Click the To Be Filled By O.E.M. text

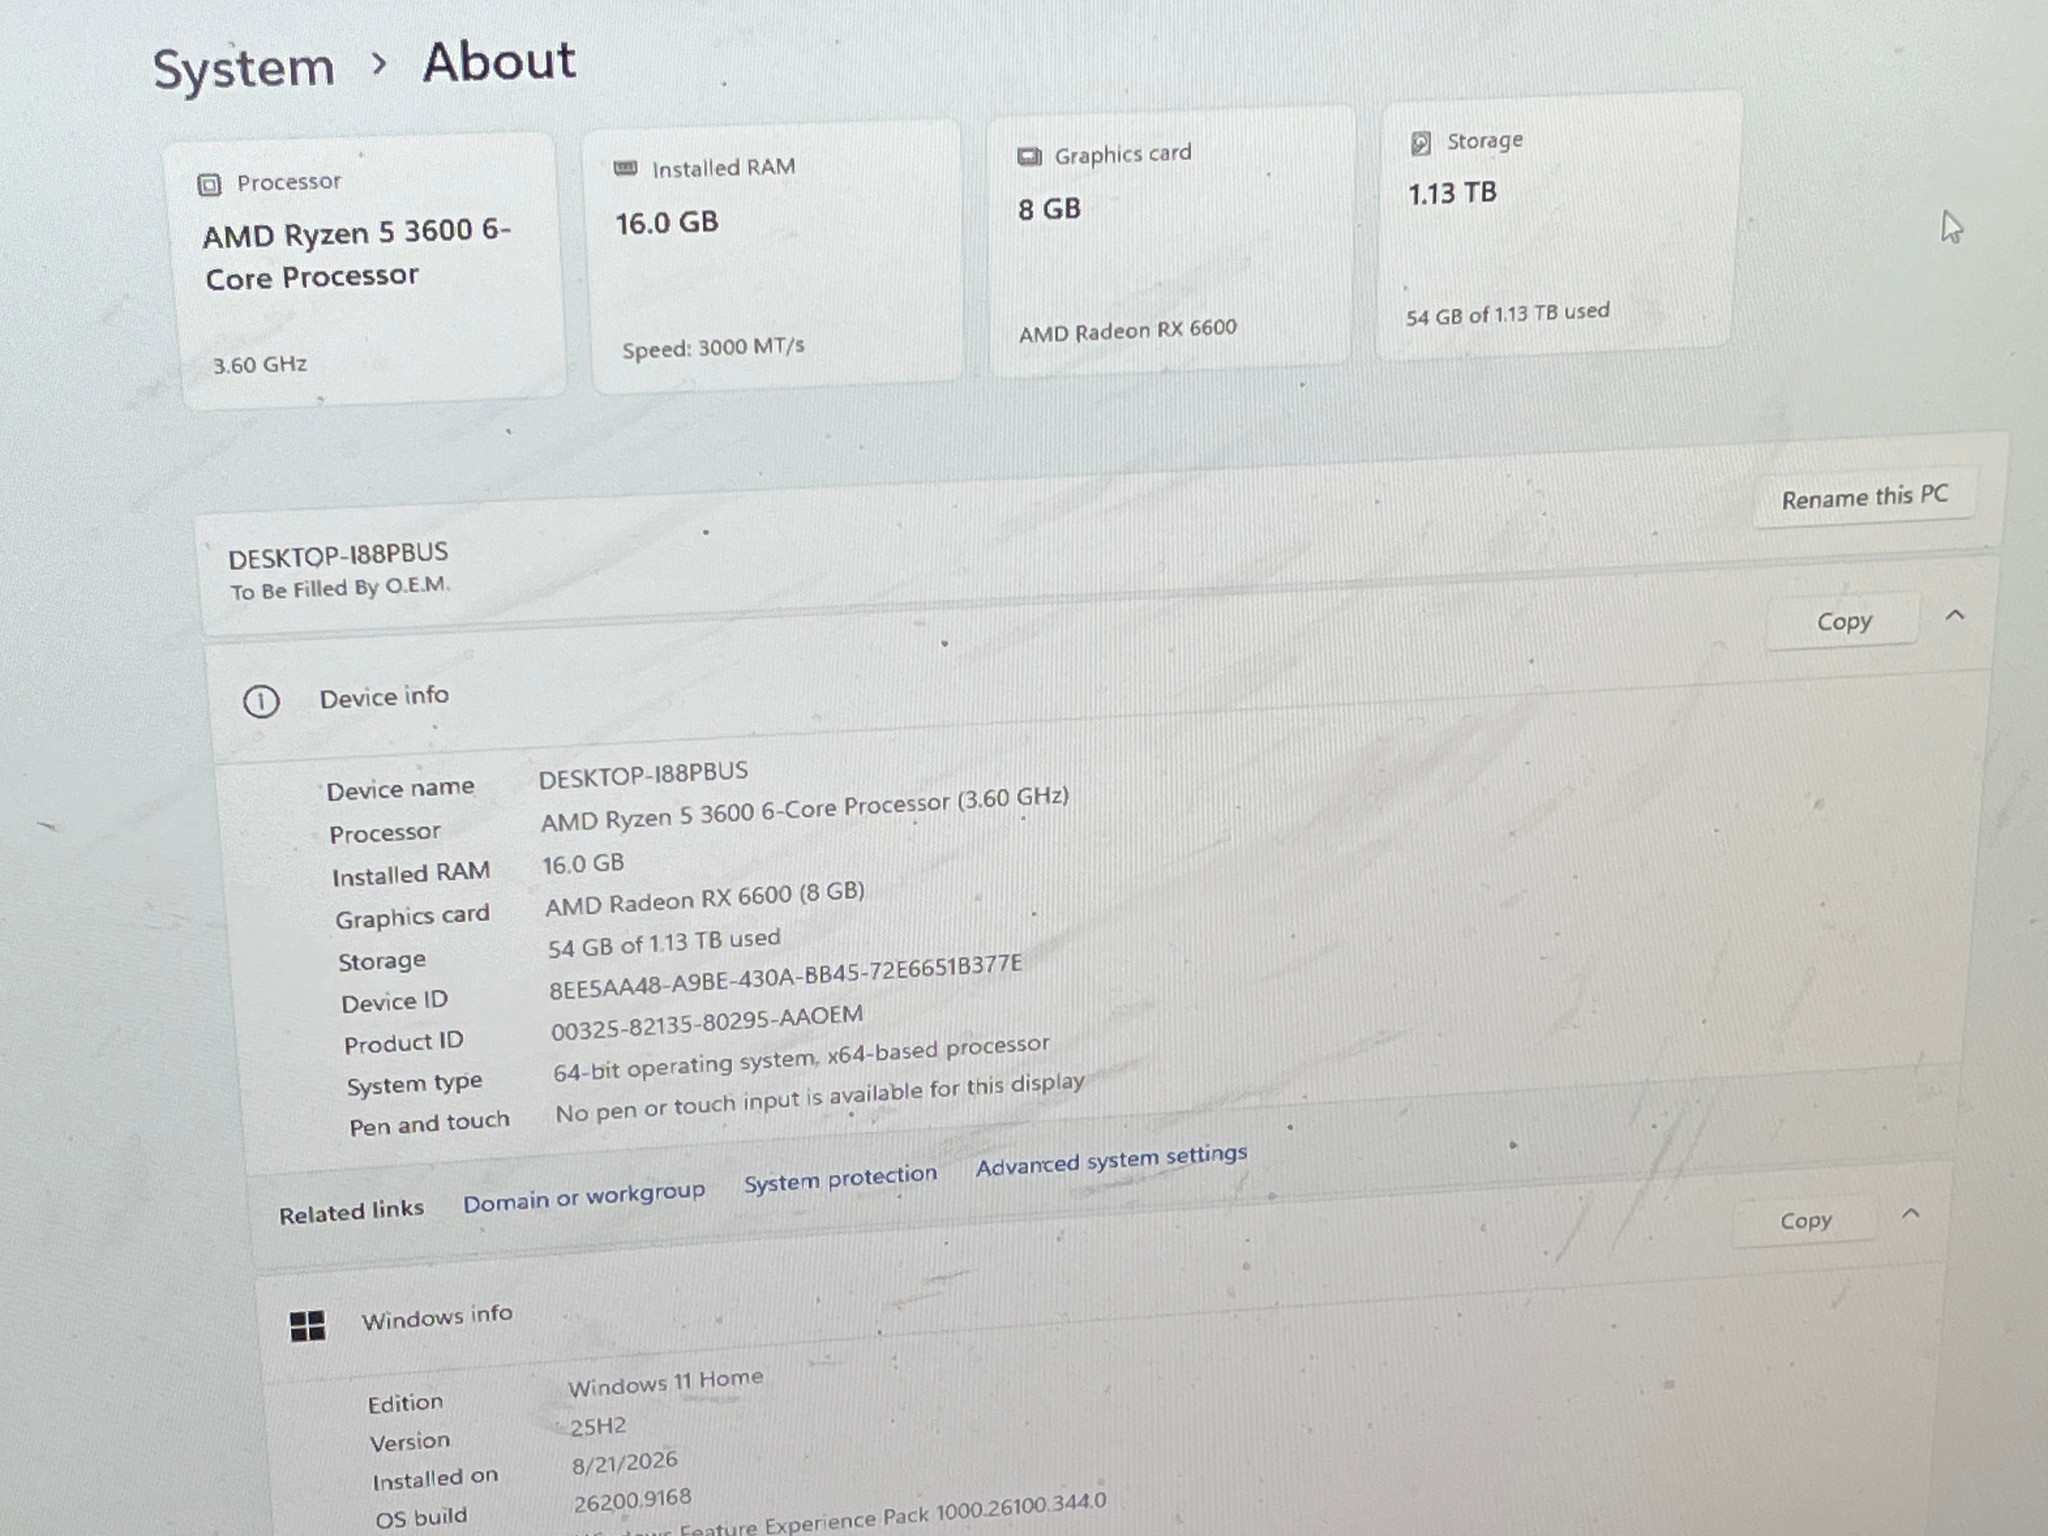tap(340, 588)
